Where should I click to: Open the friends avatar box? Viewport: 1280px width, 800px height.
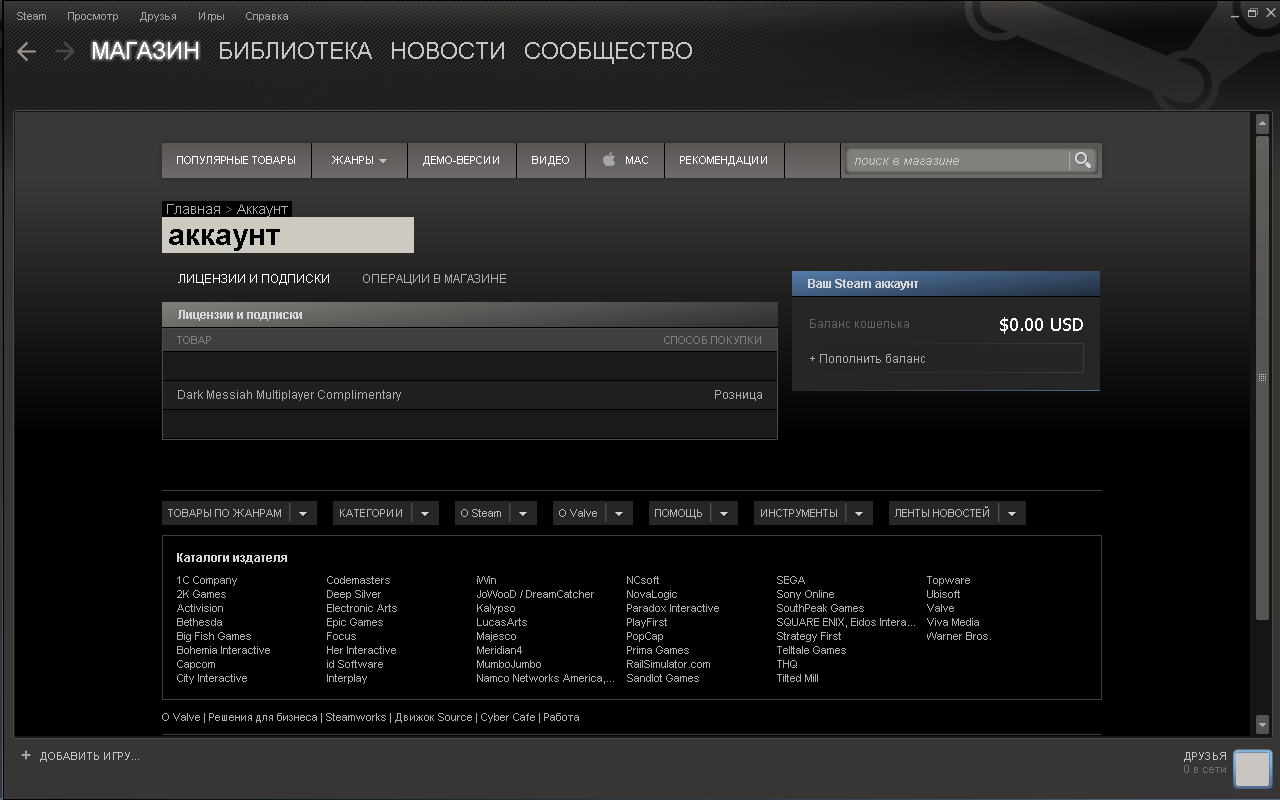(1252, 769)
